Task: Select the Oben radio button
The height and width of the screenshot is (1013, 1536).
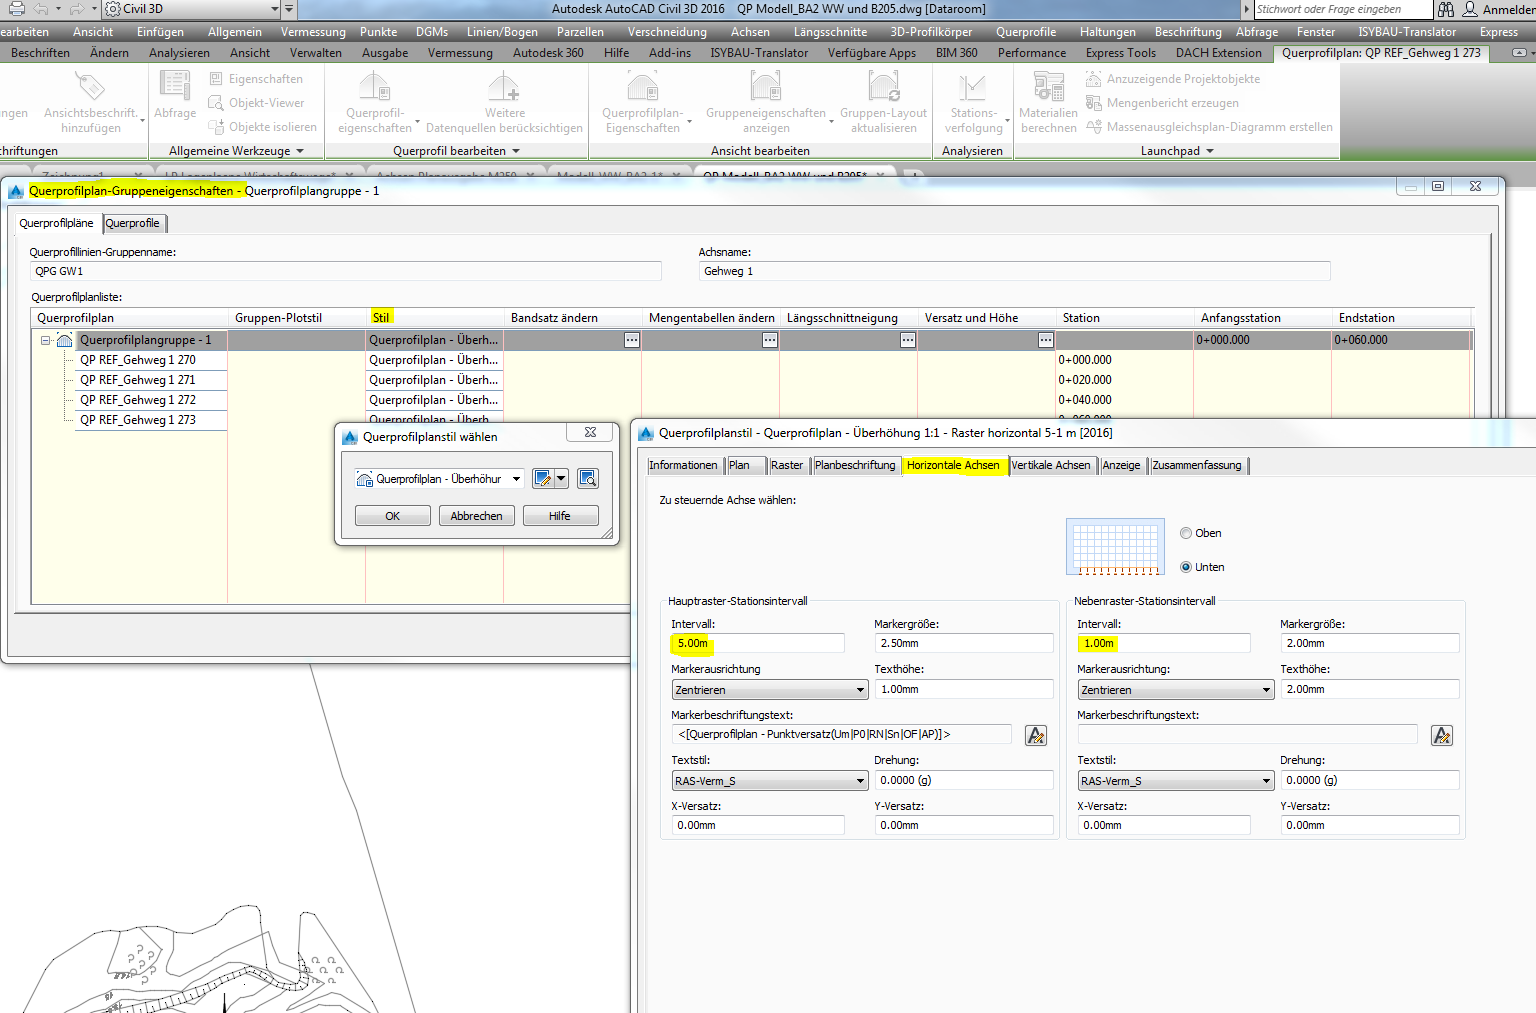Action: (1186, 533)
